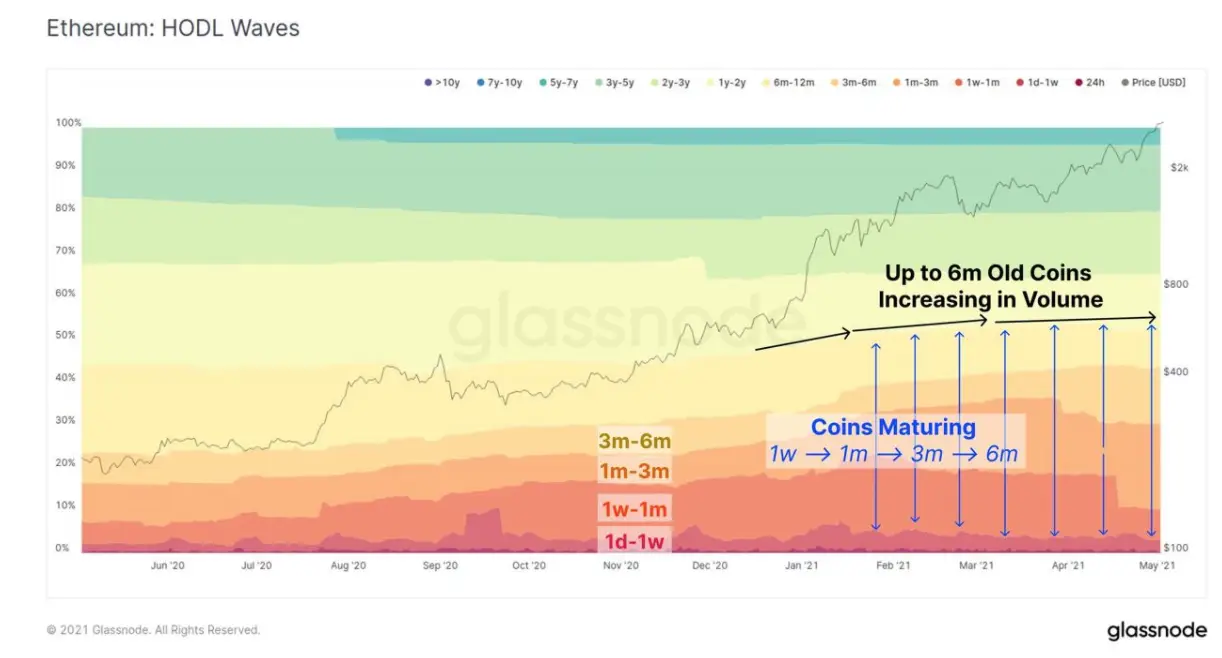This screenshot has width=1222, height=658.
Task: Toggle the 1y-2y legend entry
Action: (x=726, y=83)
